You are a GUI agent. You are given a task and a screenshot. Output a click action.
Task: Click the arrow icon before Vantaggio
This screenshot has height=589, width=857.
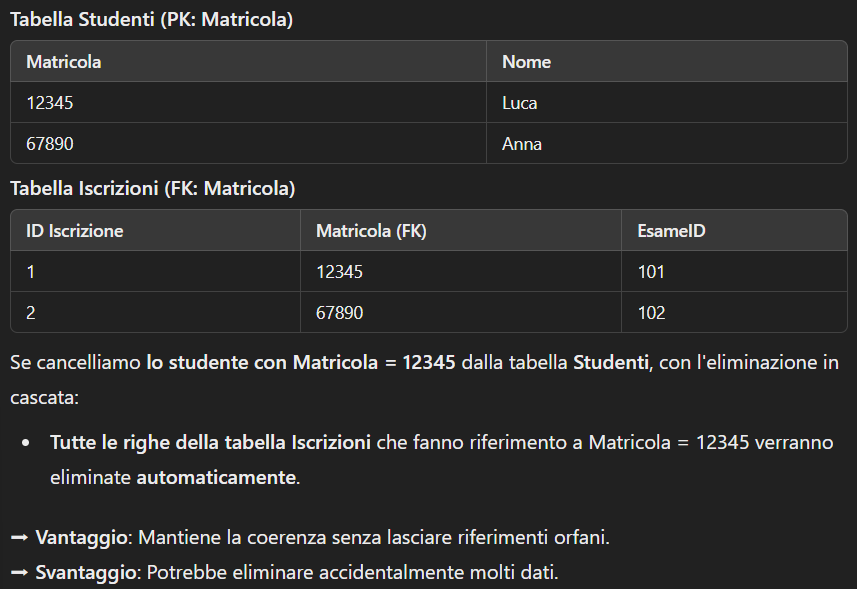[19, 538]
